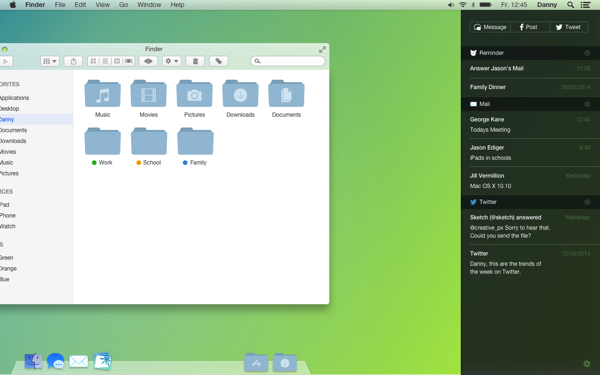Open the Sketch (@sketch) answered tweet notification

point(530,227)
